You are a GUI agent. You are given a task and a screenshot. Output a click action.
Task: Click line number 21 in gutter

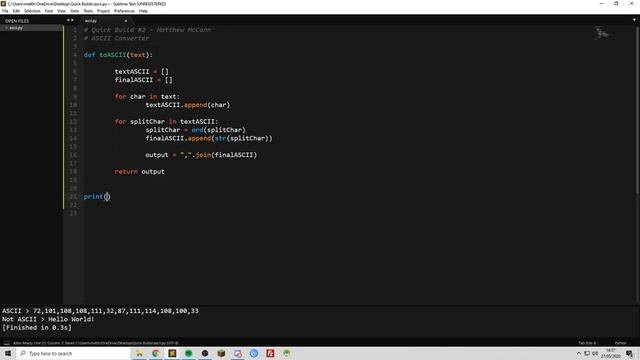73,197
